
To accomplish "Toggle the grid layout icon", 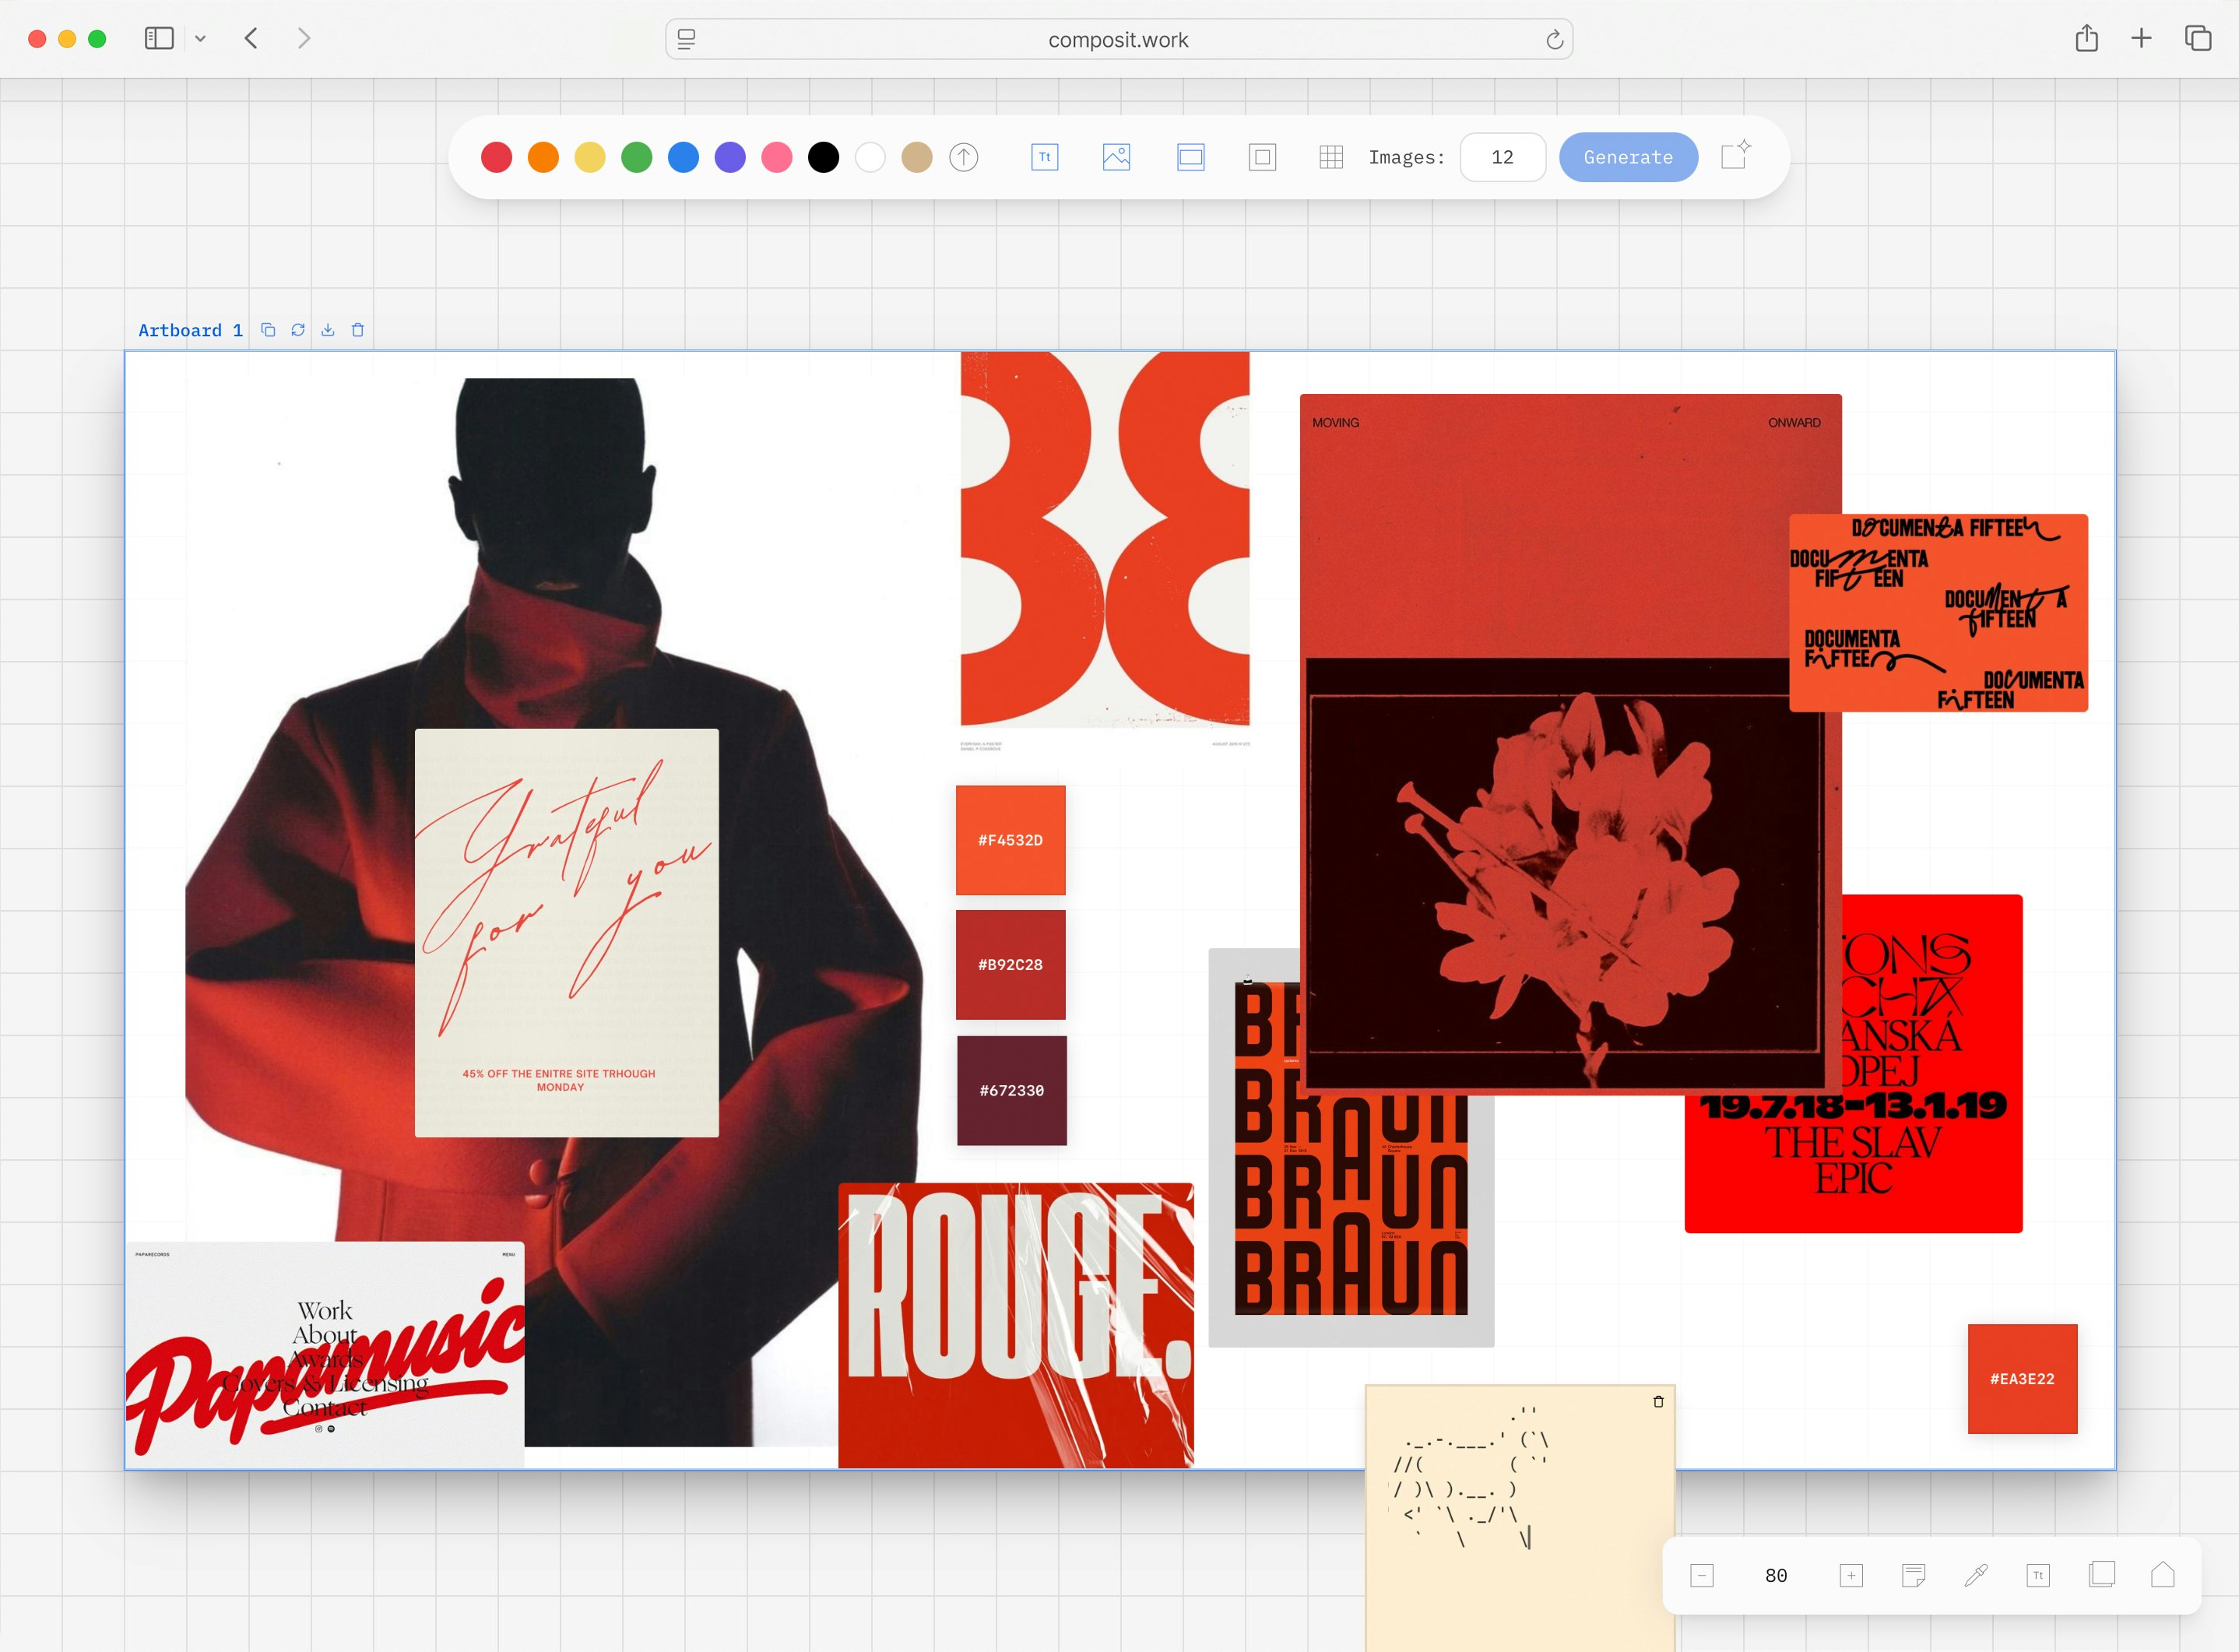I will pyautogui.click(x=1331, y=157).
